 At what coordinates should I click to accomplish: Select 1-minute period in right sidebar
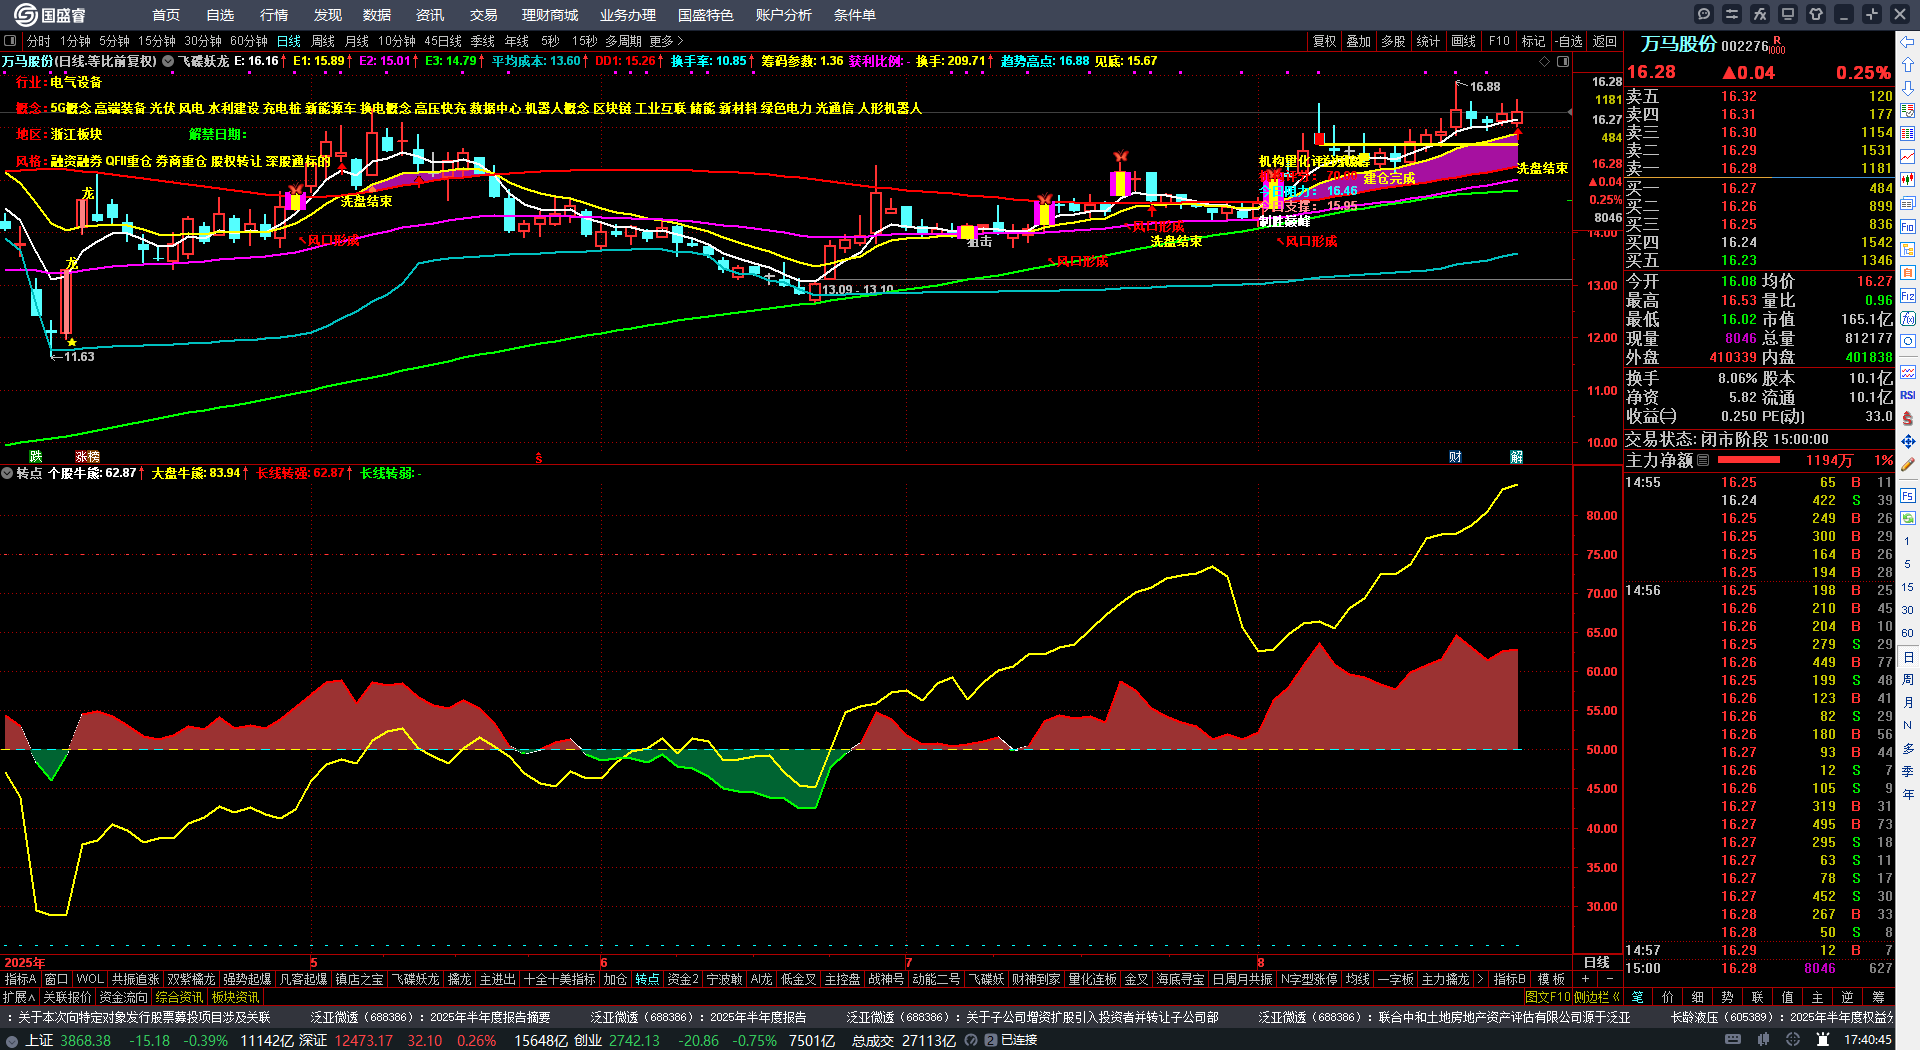click(x=1908, y=540)
